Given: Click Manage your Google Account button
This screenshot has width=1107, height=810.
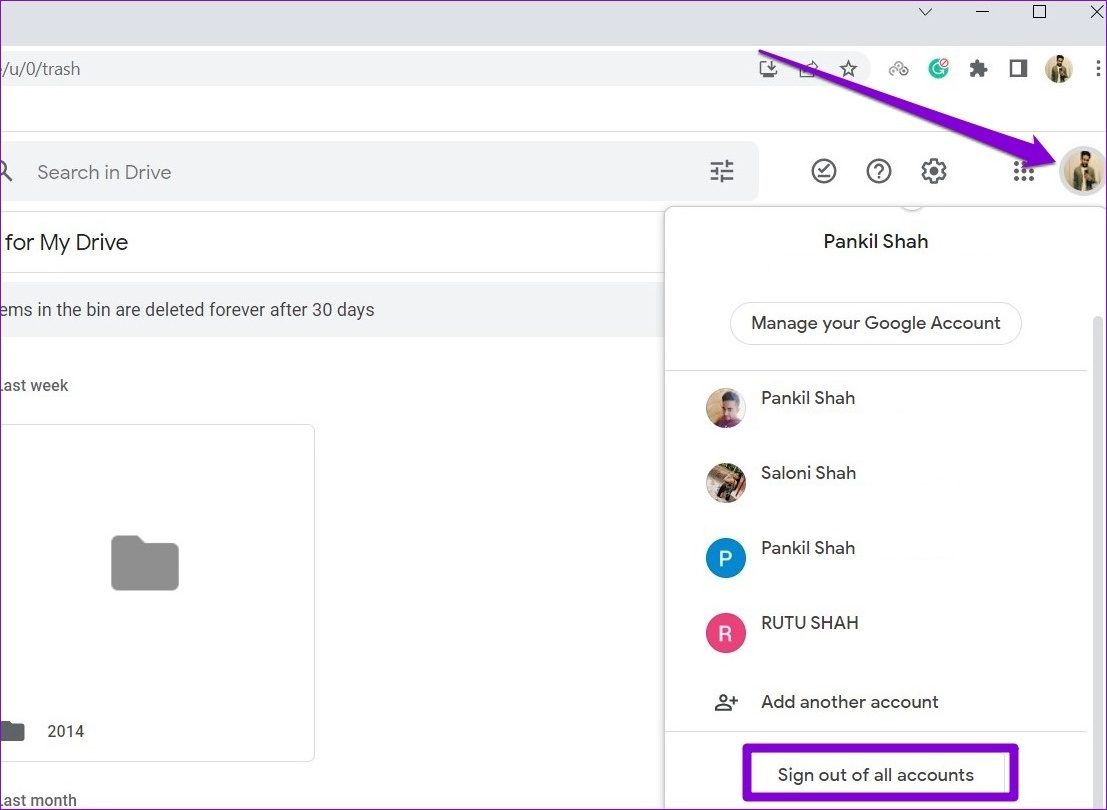Looking at the screenshot, I should pyautogui.click(x=875, y=323).
